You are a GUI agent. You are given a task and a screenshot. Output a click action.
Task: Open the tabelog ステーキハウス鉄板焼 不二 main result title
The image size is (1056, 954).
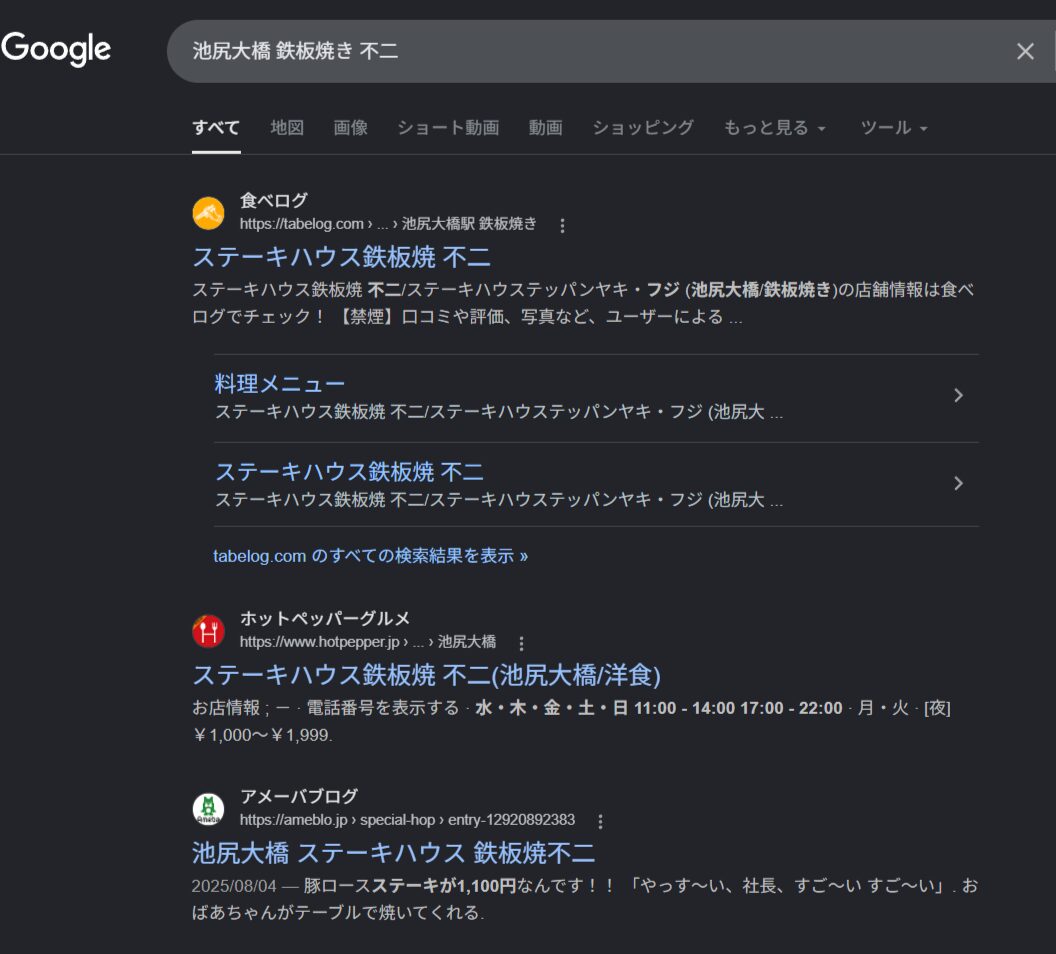pos(341,257)
